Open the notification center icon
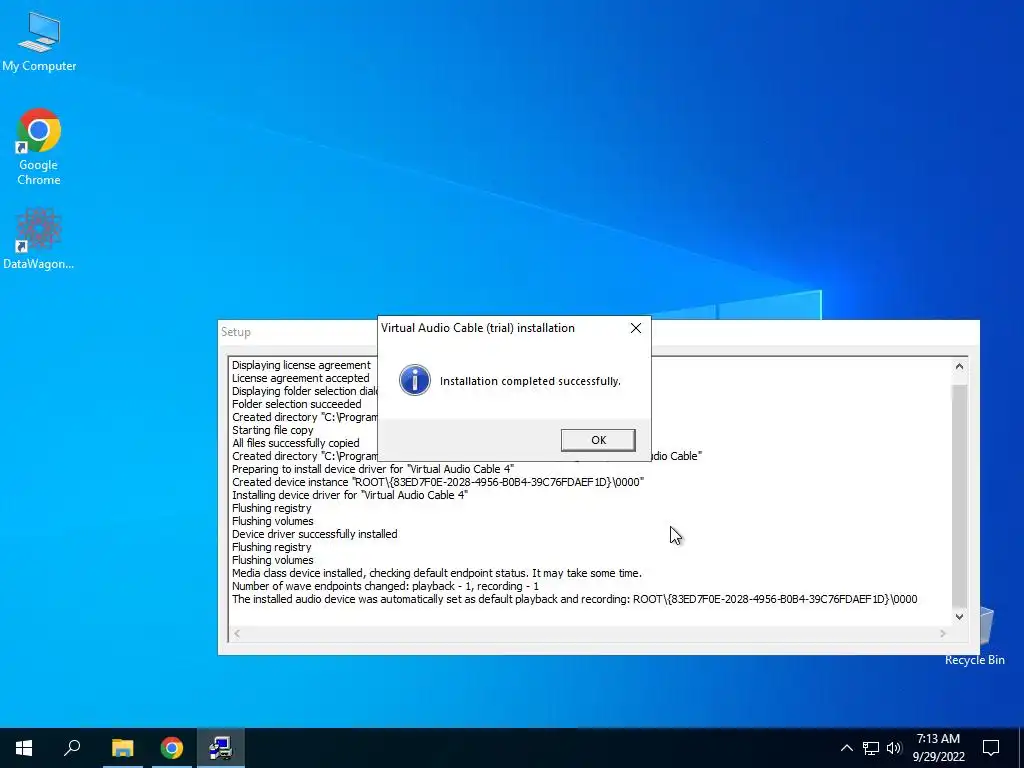 coord(991,748)
